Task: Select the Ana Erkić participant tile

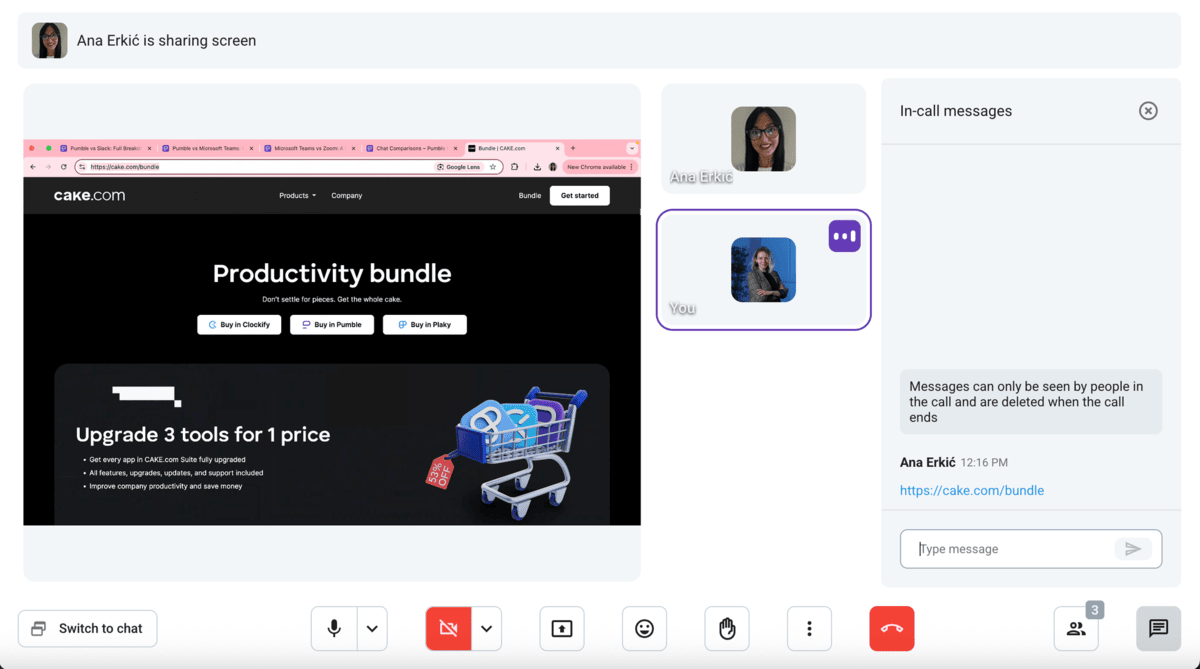Action: point(764,139)
